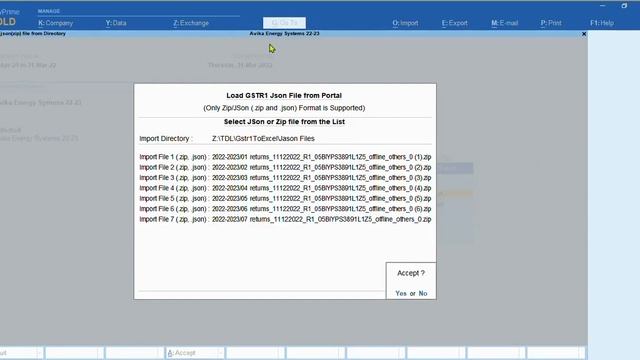Select Import File 2 zip entry
This screenshot has height=360, width=640.
coord(322,167)
